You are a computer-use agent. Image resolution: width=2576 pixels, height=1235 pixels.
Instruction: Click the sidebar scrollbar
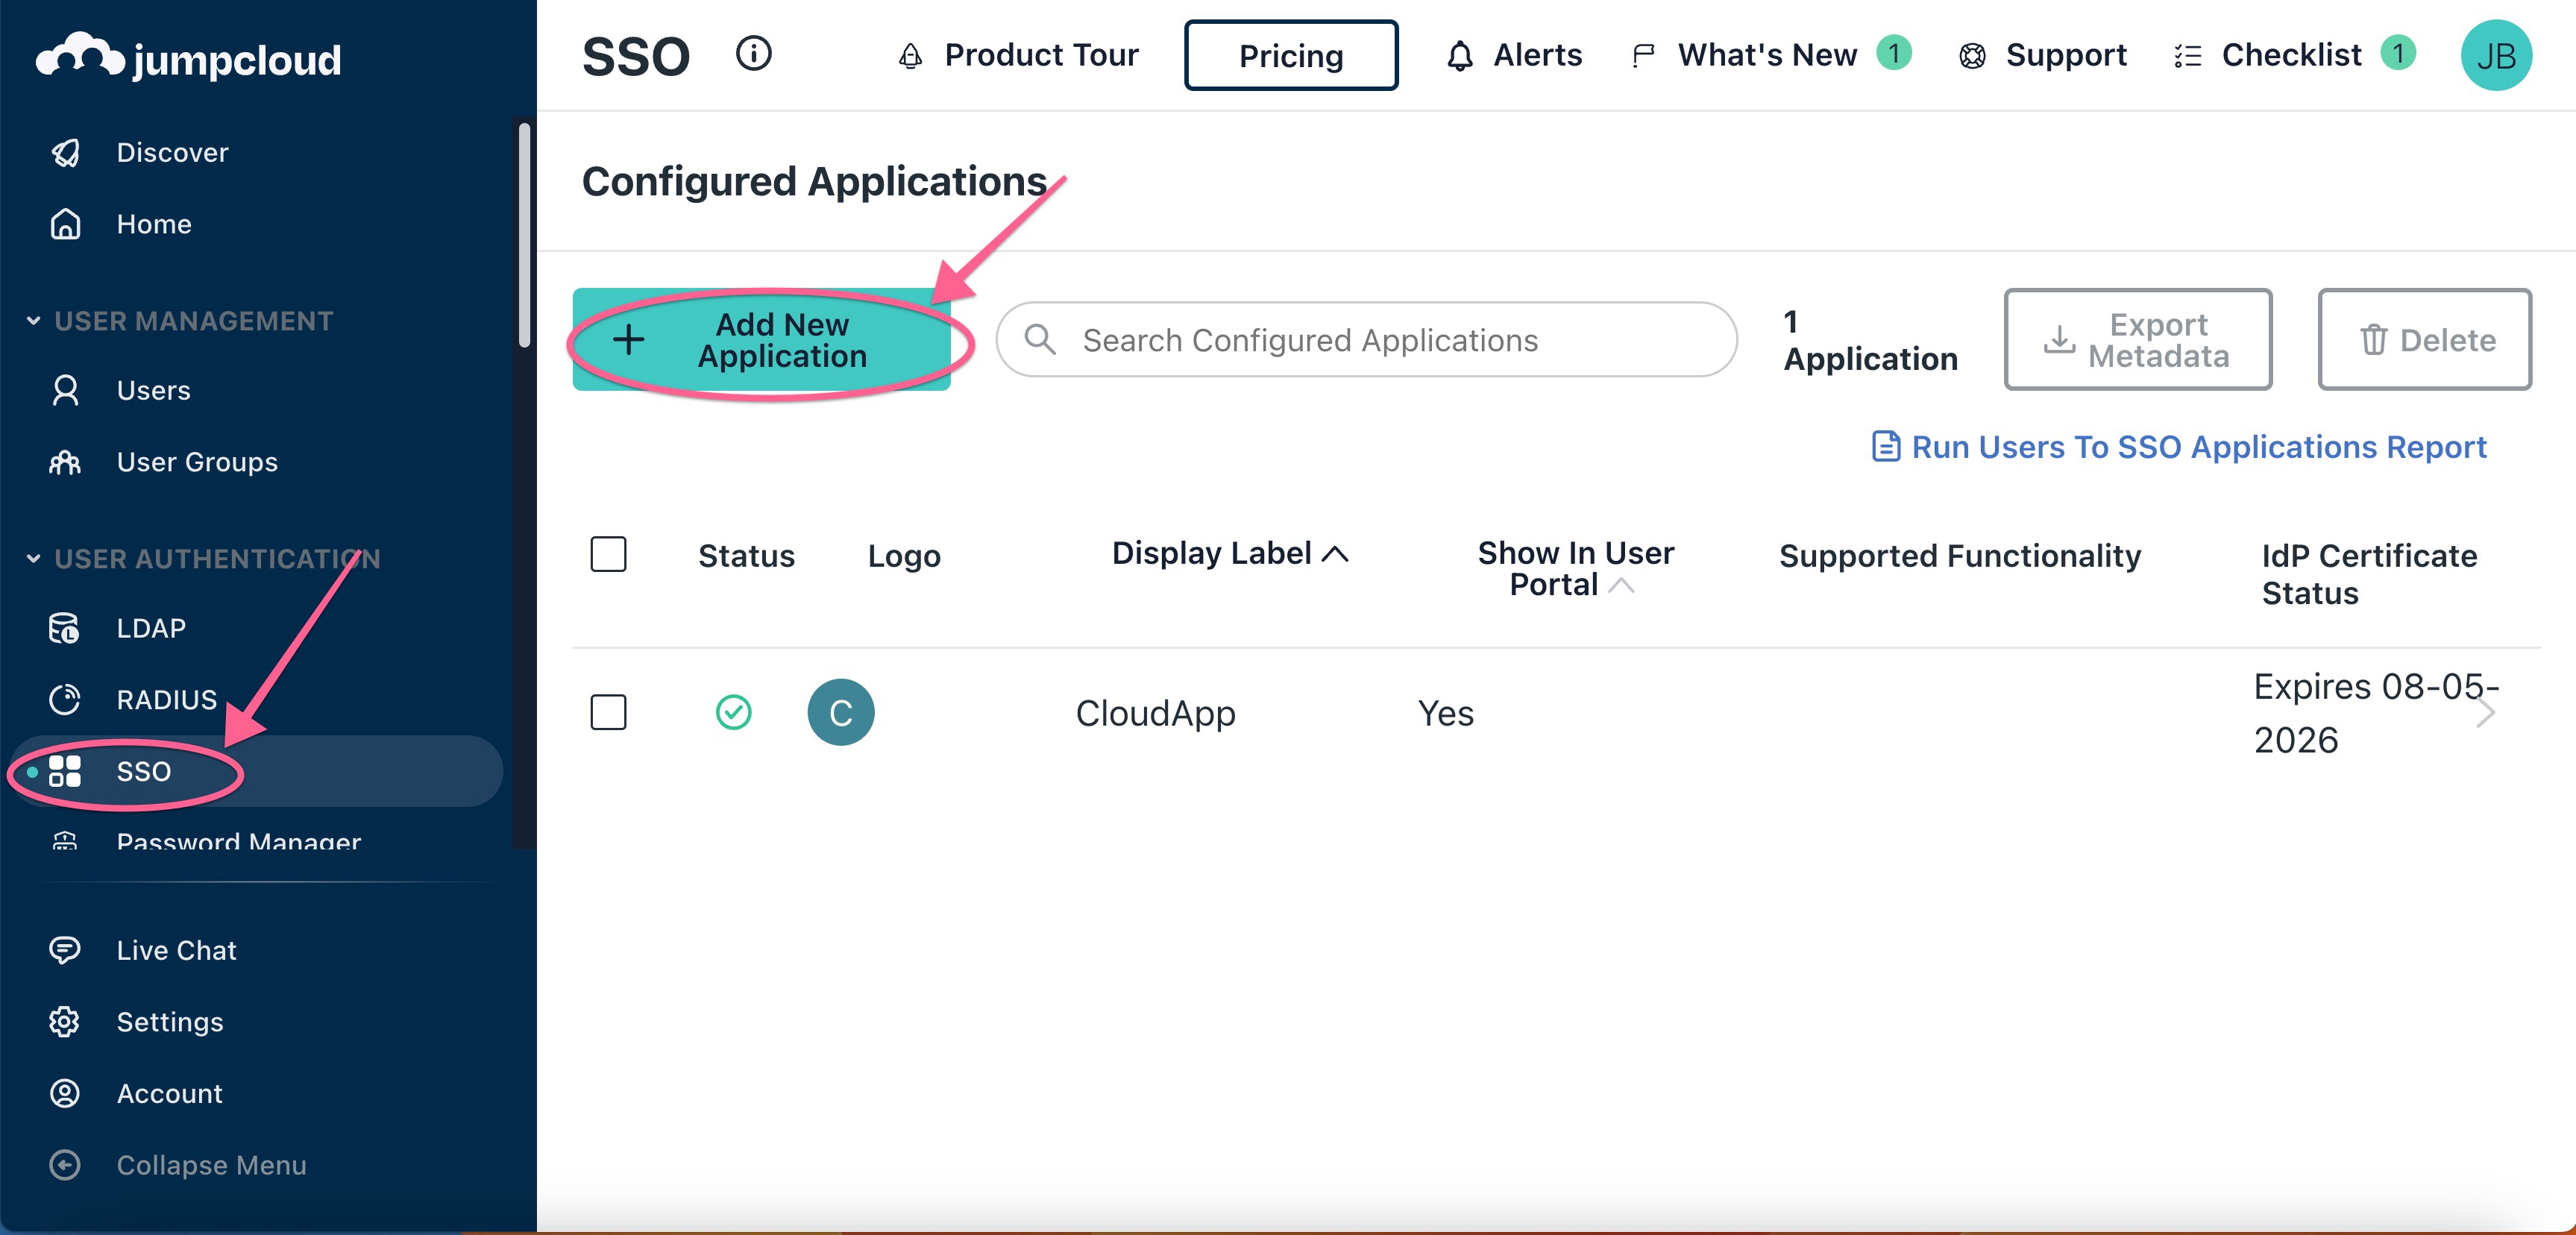525,236
